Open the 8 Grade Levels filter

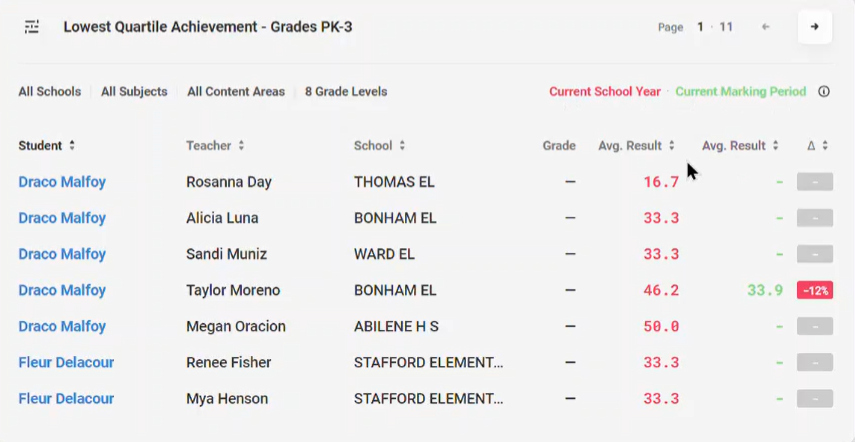point(346,92)
